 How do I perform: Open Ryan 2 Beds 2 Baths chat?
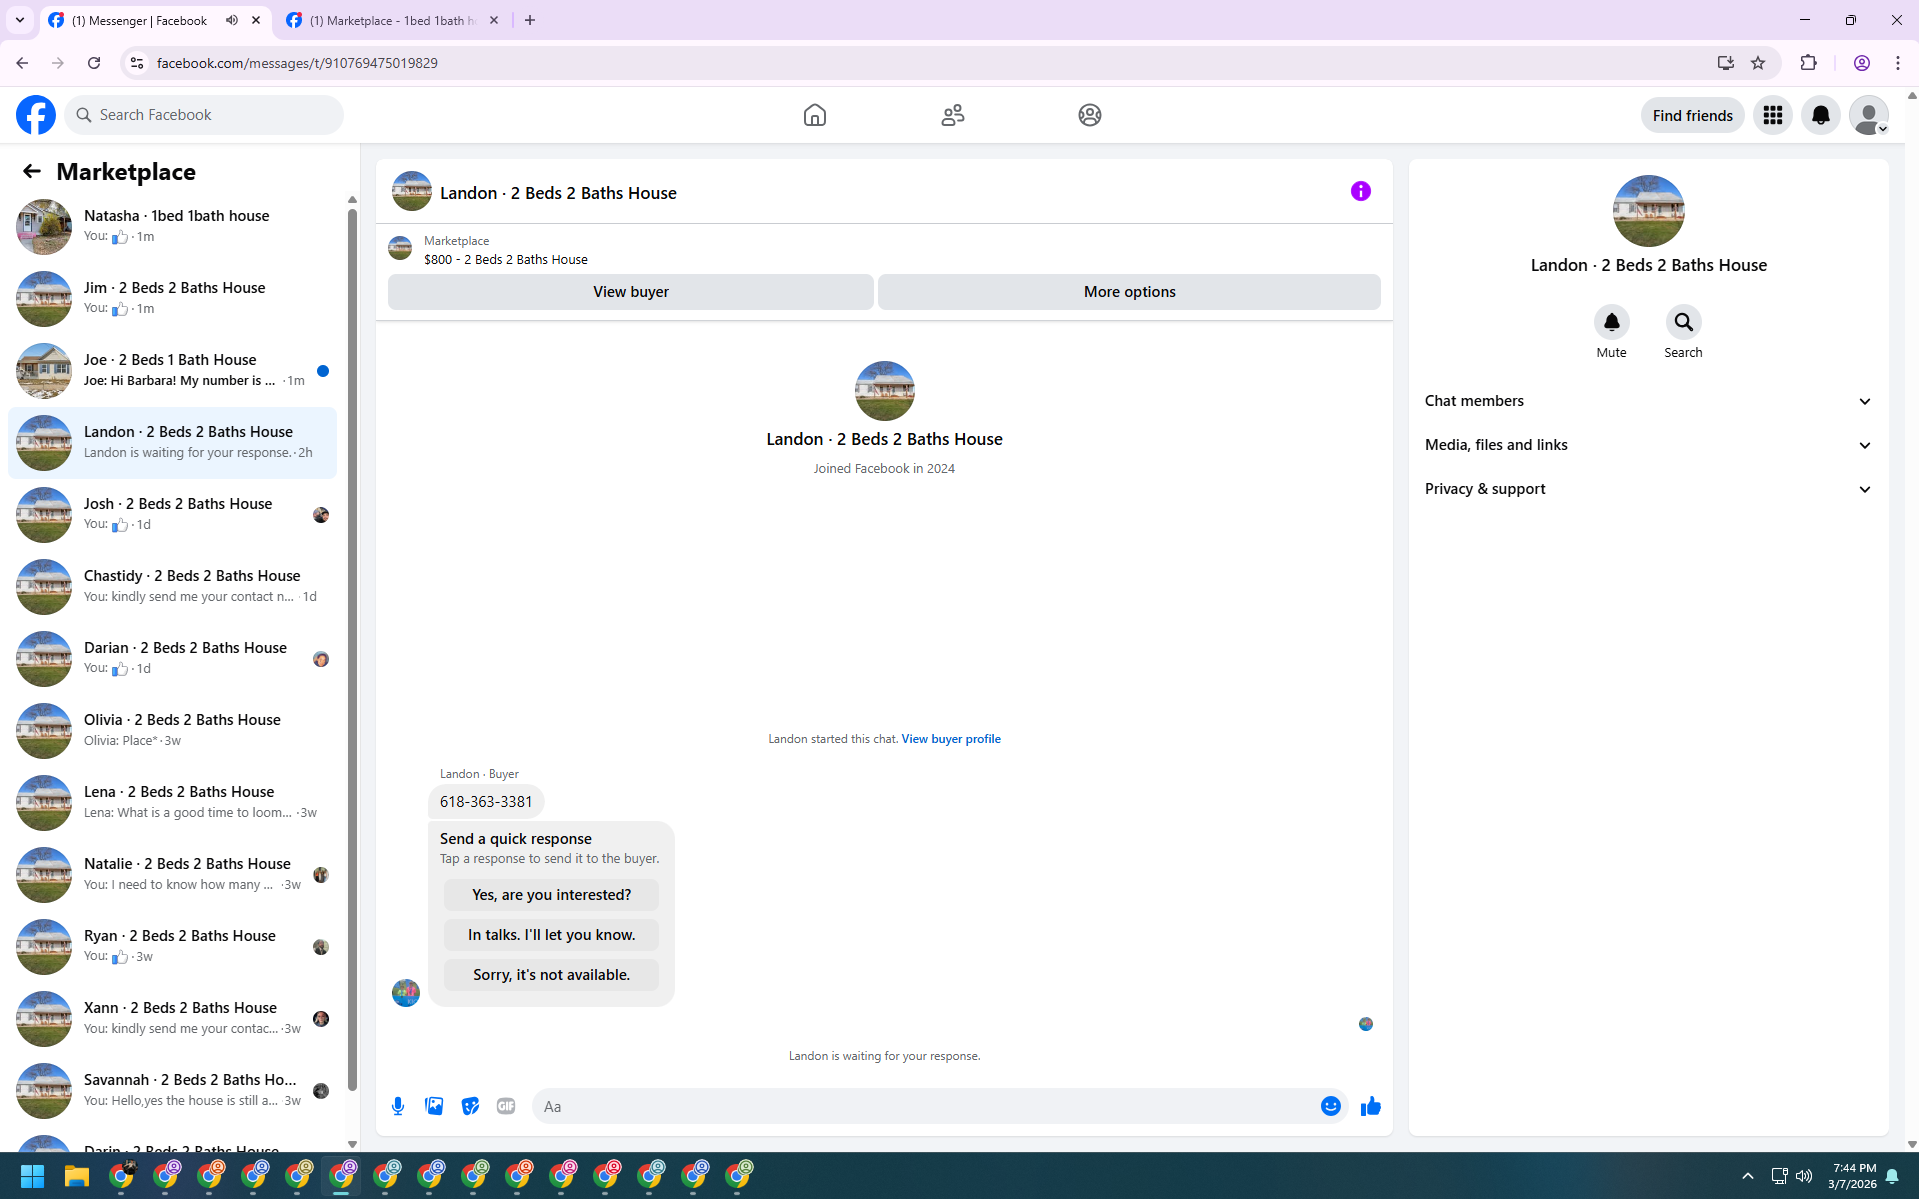click(x=172, y=946)
